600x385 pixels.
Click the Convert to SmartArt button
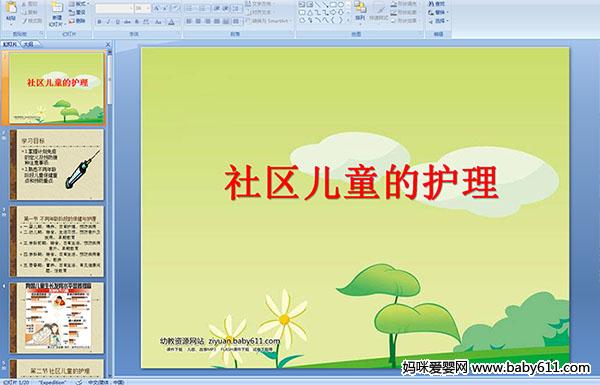coord(268,21)
